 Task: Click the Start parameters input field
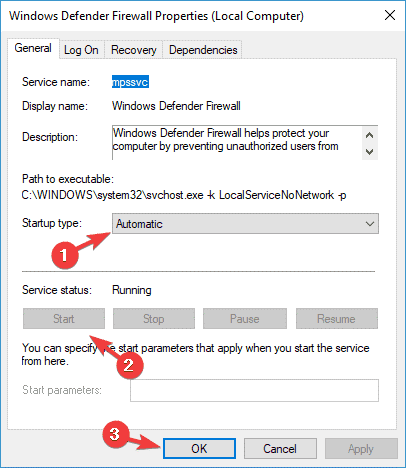click(254, 390)
